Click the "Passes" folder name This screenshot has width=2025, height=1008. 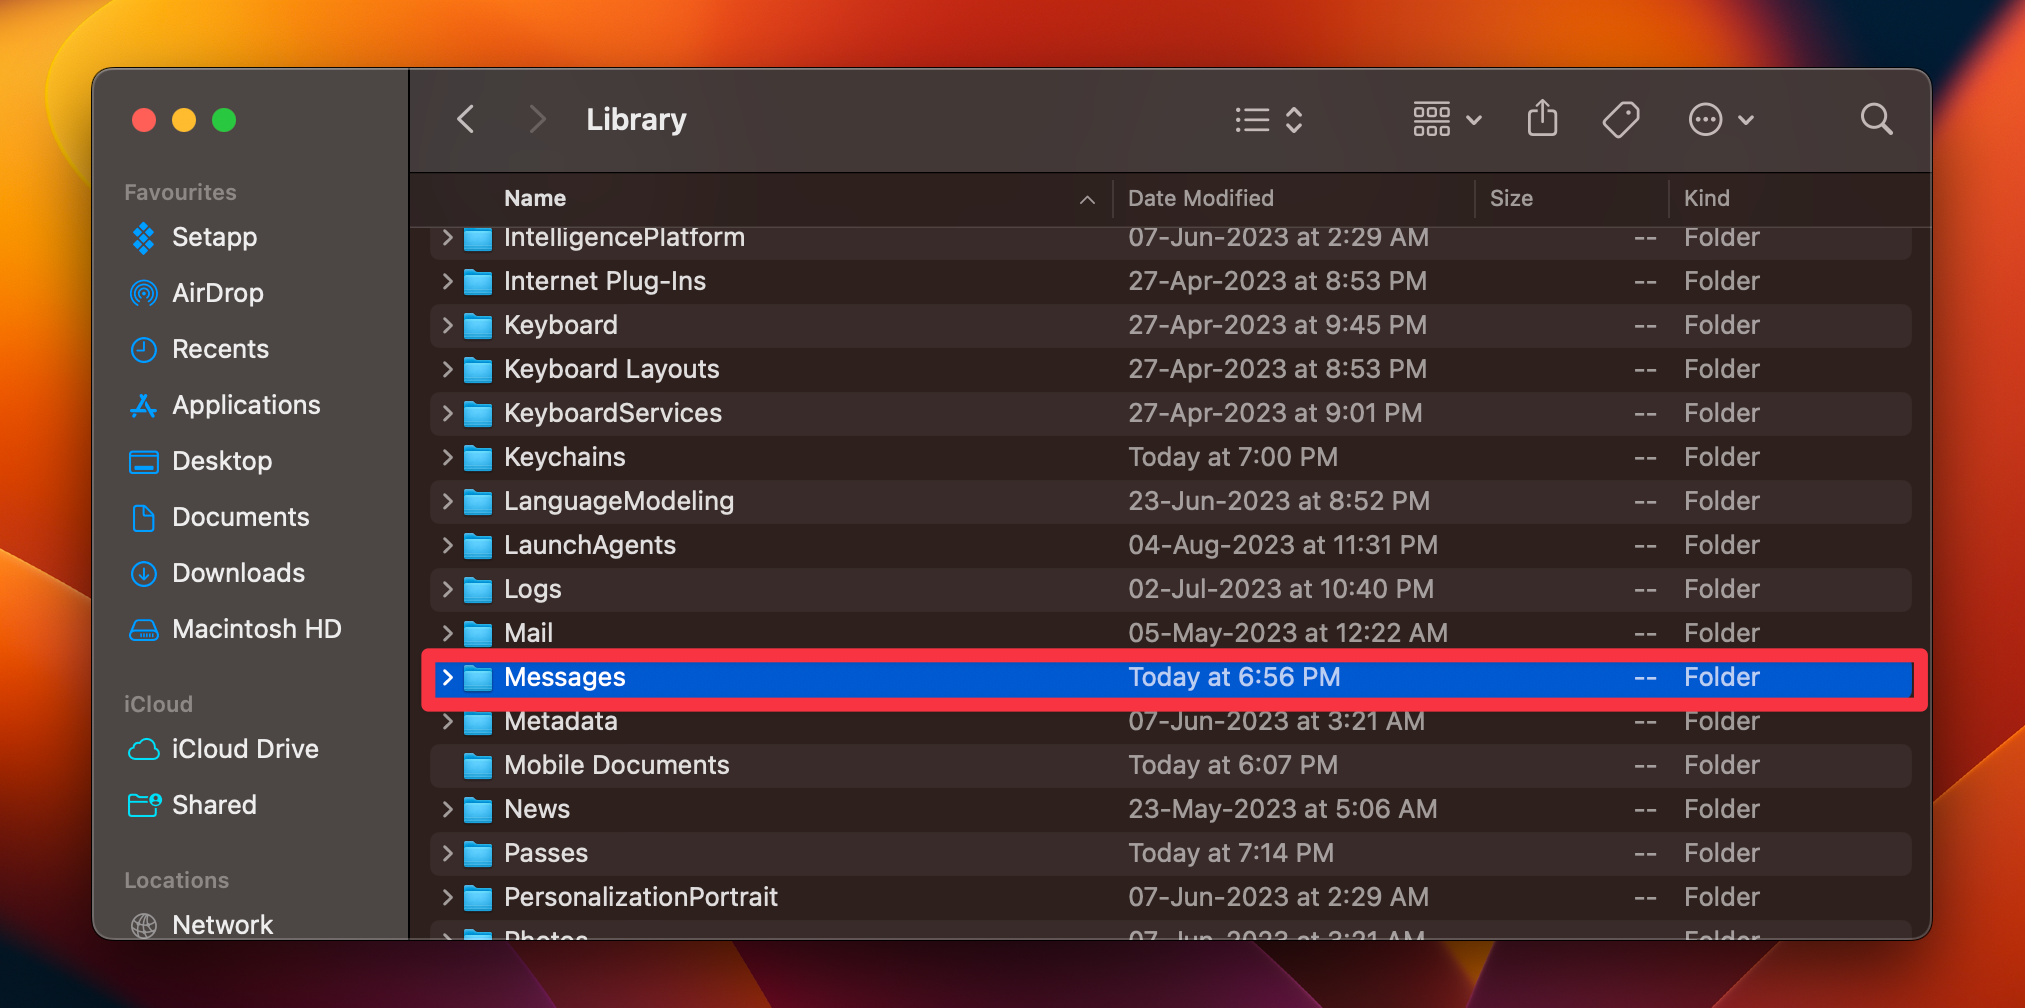pos(546,853)
